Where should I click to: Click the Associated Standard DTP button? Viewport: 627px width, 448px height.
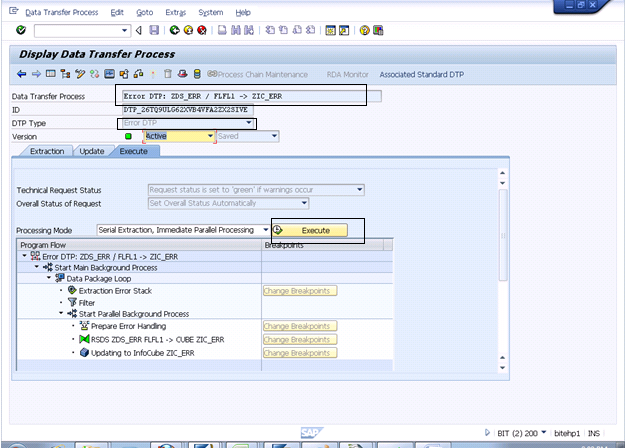(x=421, y=74)
